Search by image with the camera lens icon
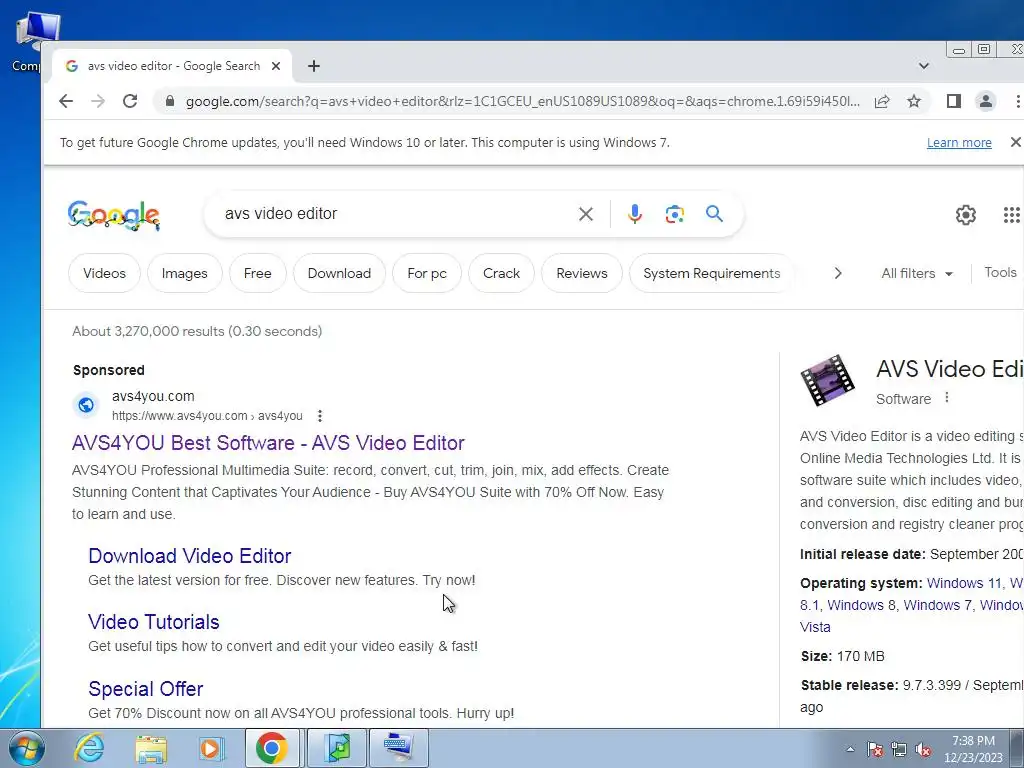1024x768 pixels. click(675, 214)
